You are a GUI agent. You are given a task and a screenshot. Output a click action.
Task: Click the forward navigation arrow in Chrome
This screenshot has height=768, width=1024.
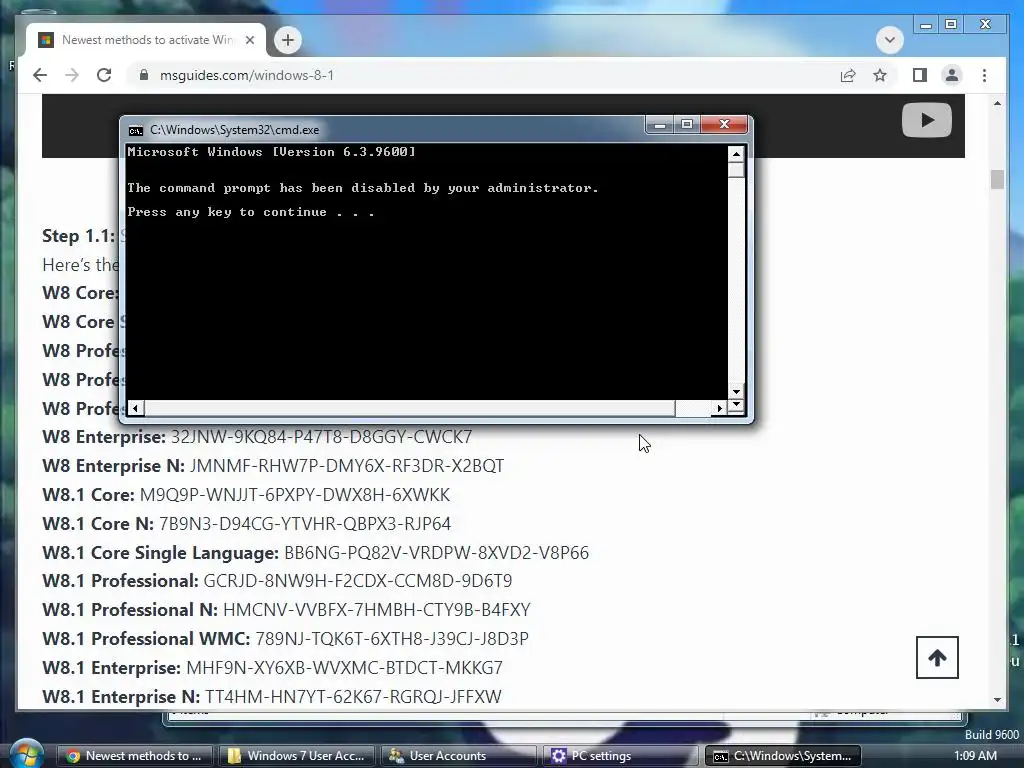coord(72,75)
